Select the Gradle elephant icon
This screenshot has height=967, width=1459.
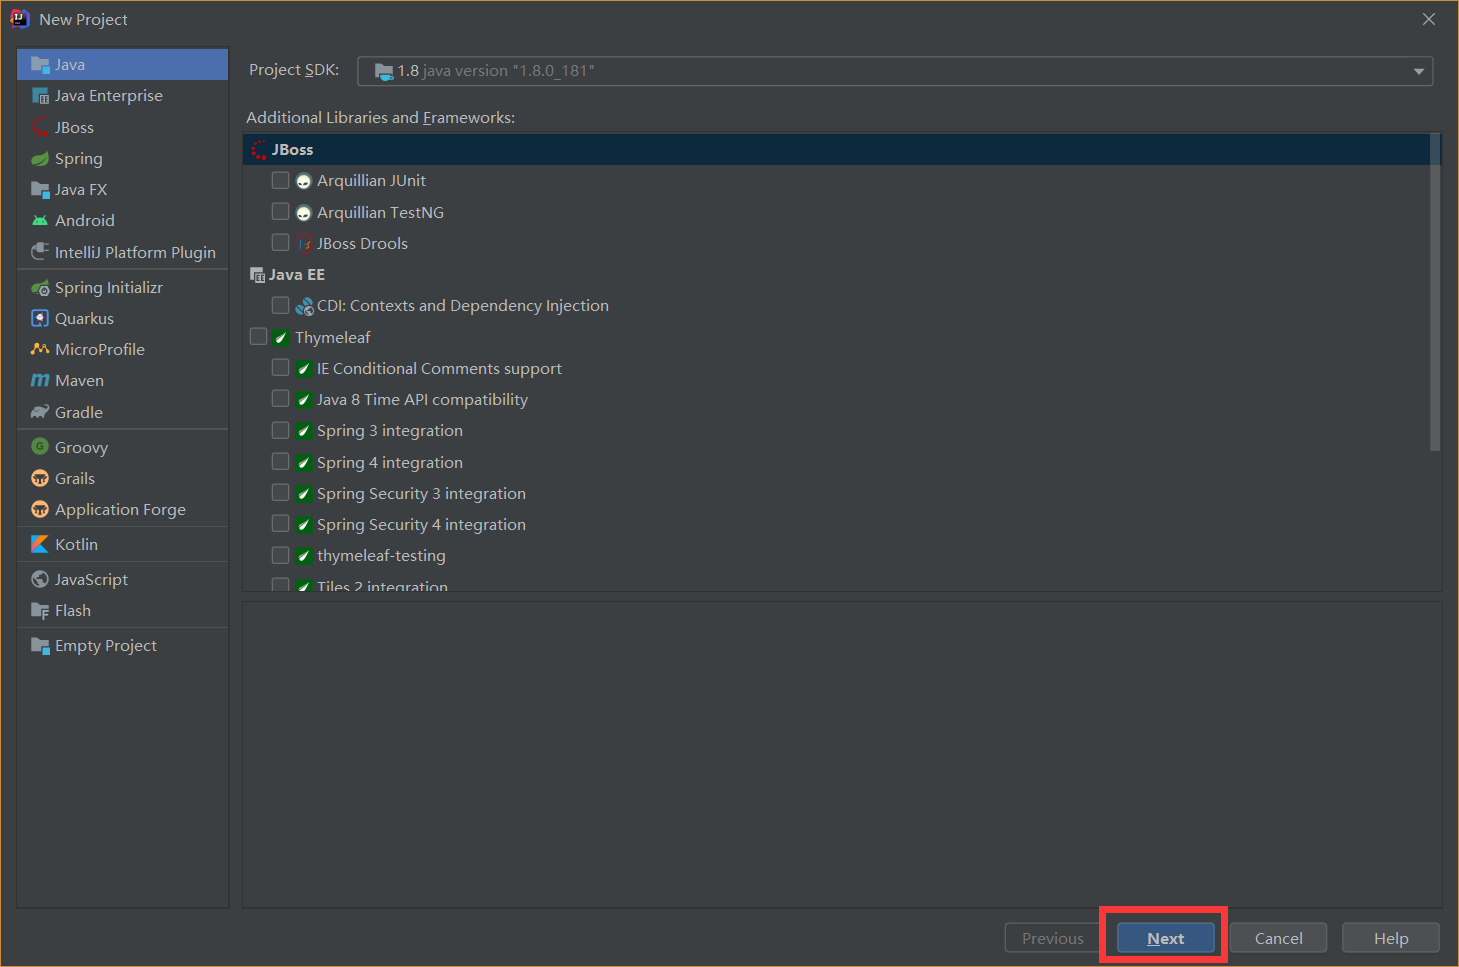(40, 412)
